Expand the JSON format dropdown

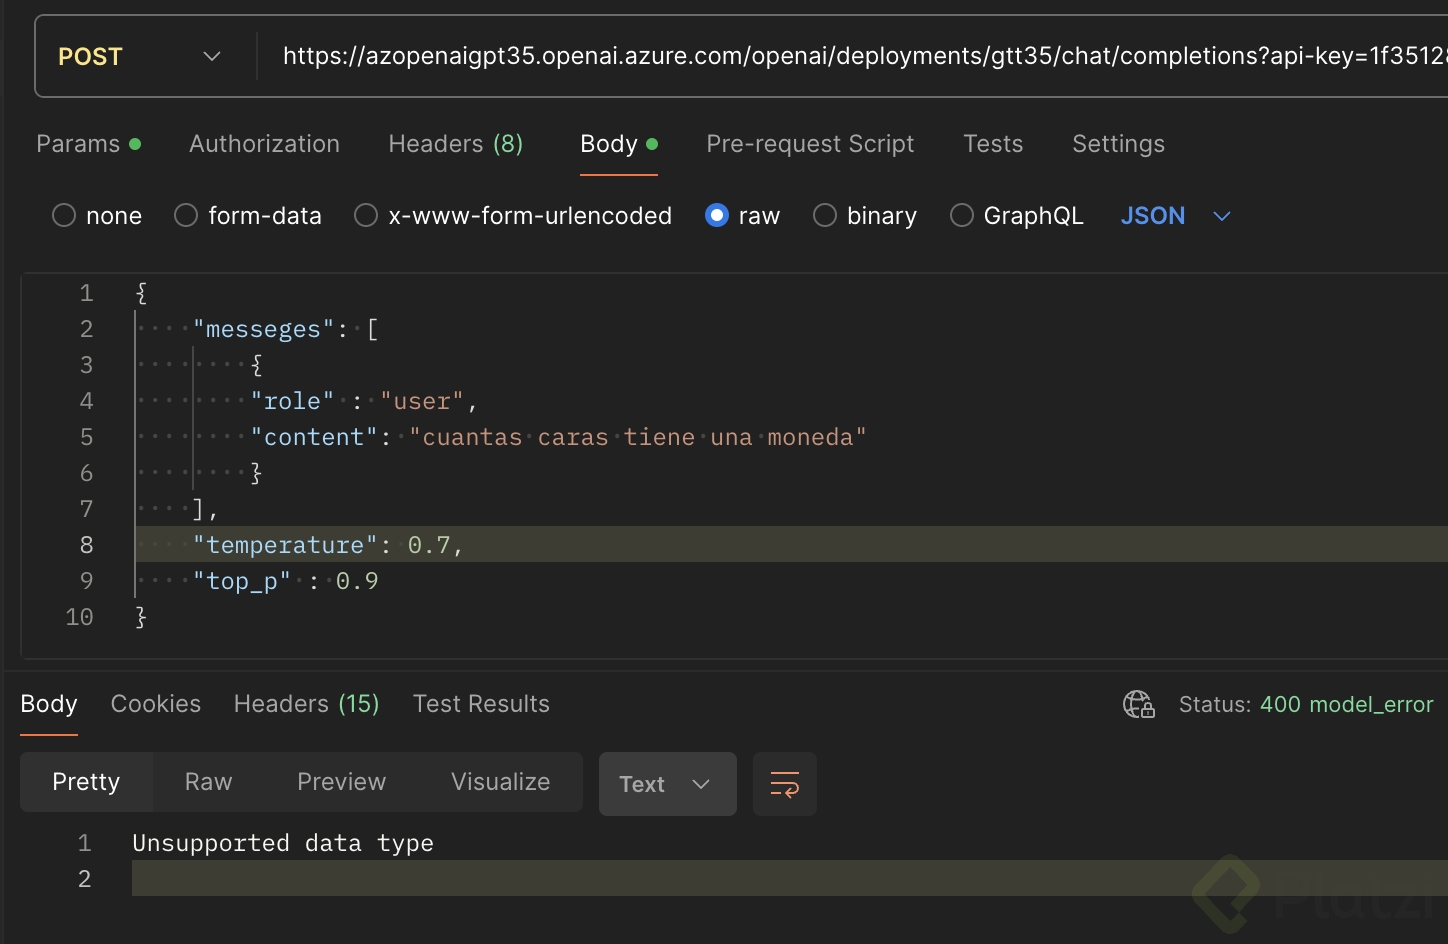[1175, 216]
